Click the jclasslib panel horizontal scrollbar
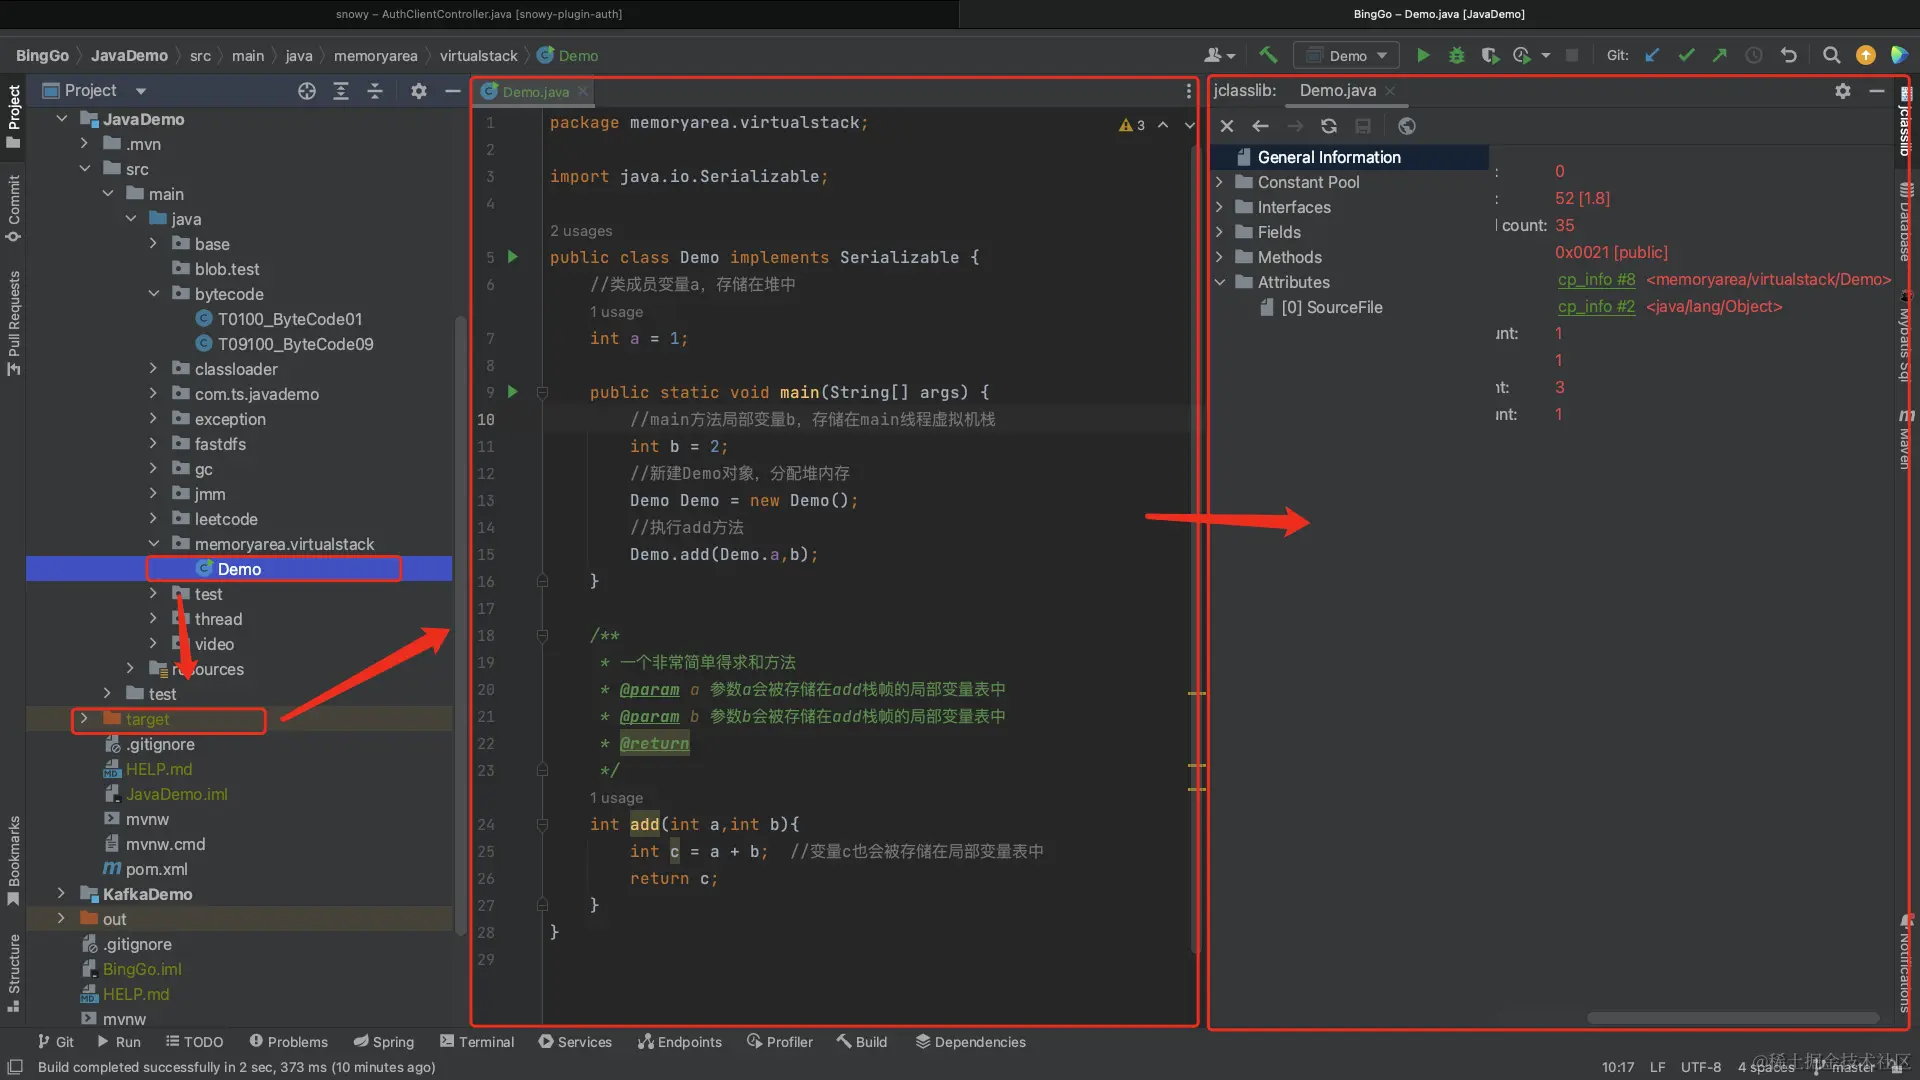1920x1080 pixels. click(x=1732, y=1018)
